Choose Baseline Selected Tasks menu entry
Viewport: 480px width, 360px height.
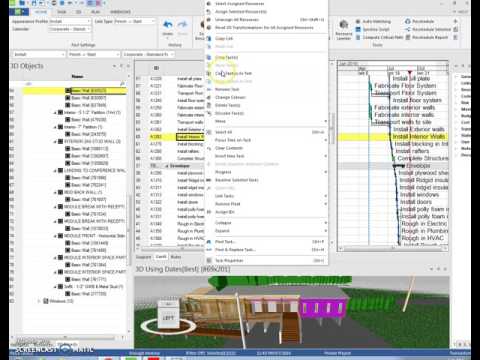click(266, 180)
